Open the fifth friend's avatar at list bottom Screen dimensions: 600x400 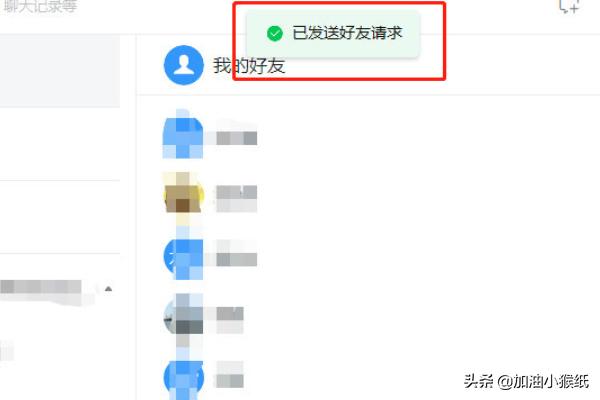184,378
